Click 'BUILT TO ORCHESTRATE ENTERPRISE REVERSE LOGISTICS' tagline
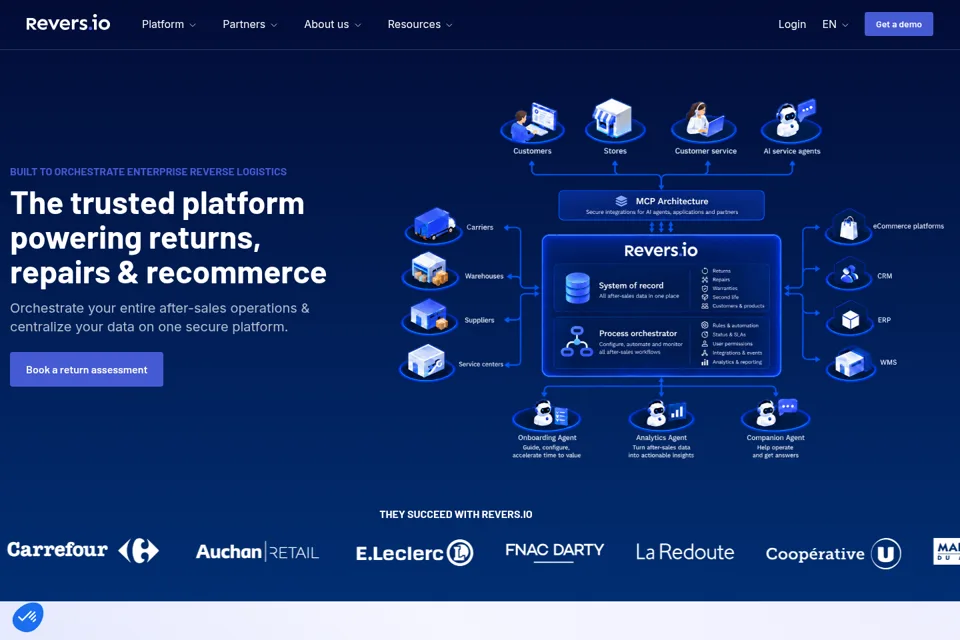Viewport: 960px width, 640px height. coord(148,171)
